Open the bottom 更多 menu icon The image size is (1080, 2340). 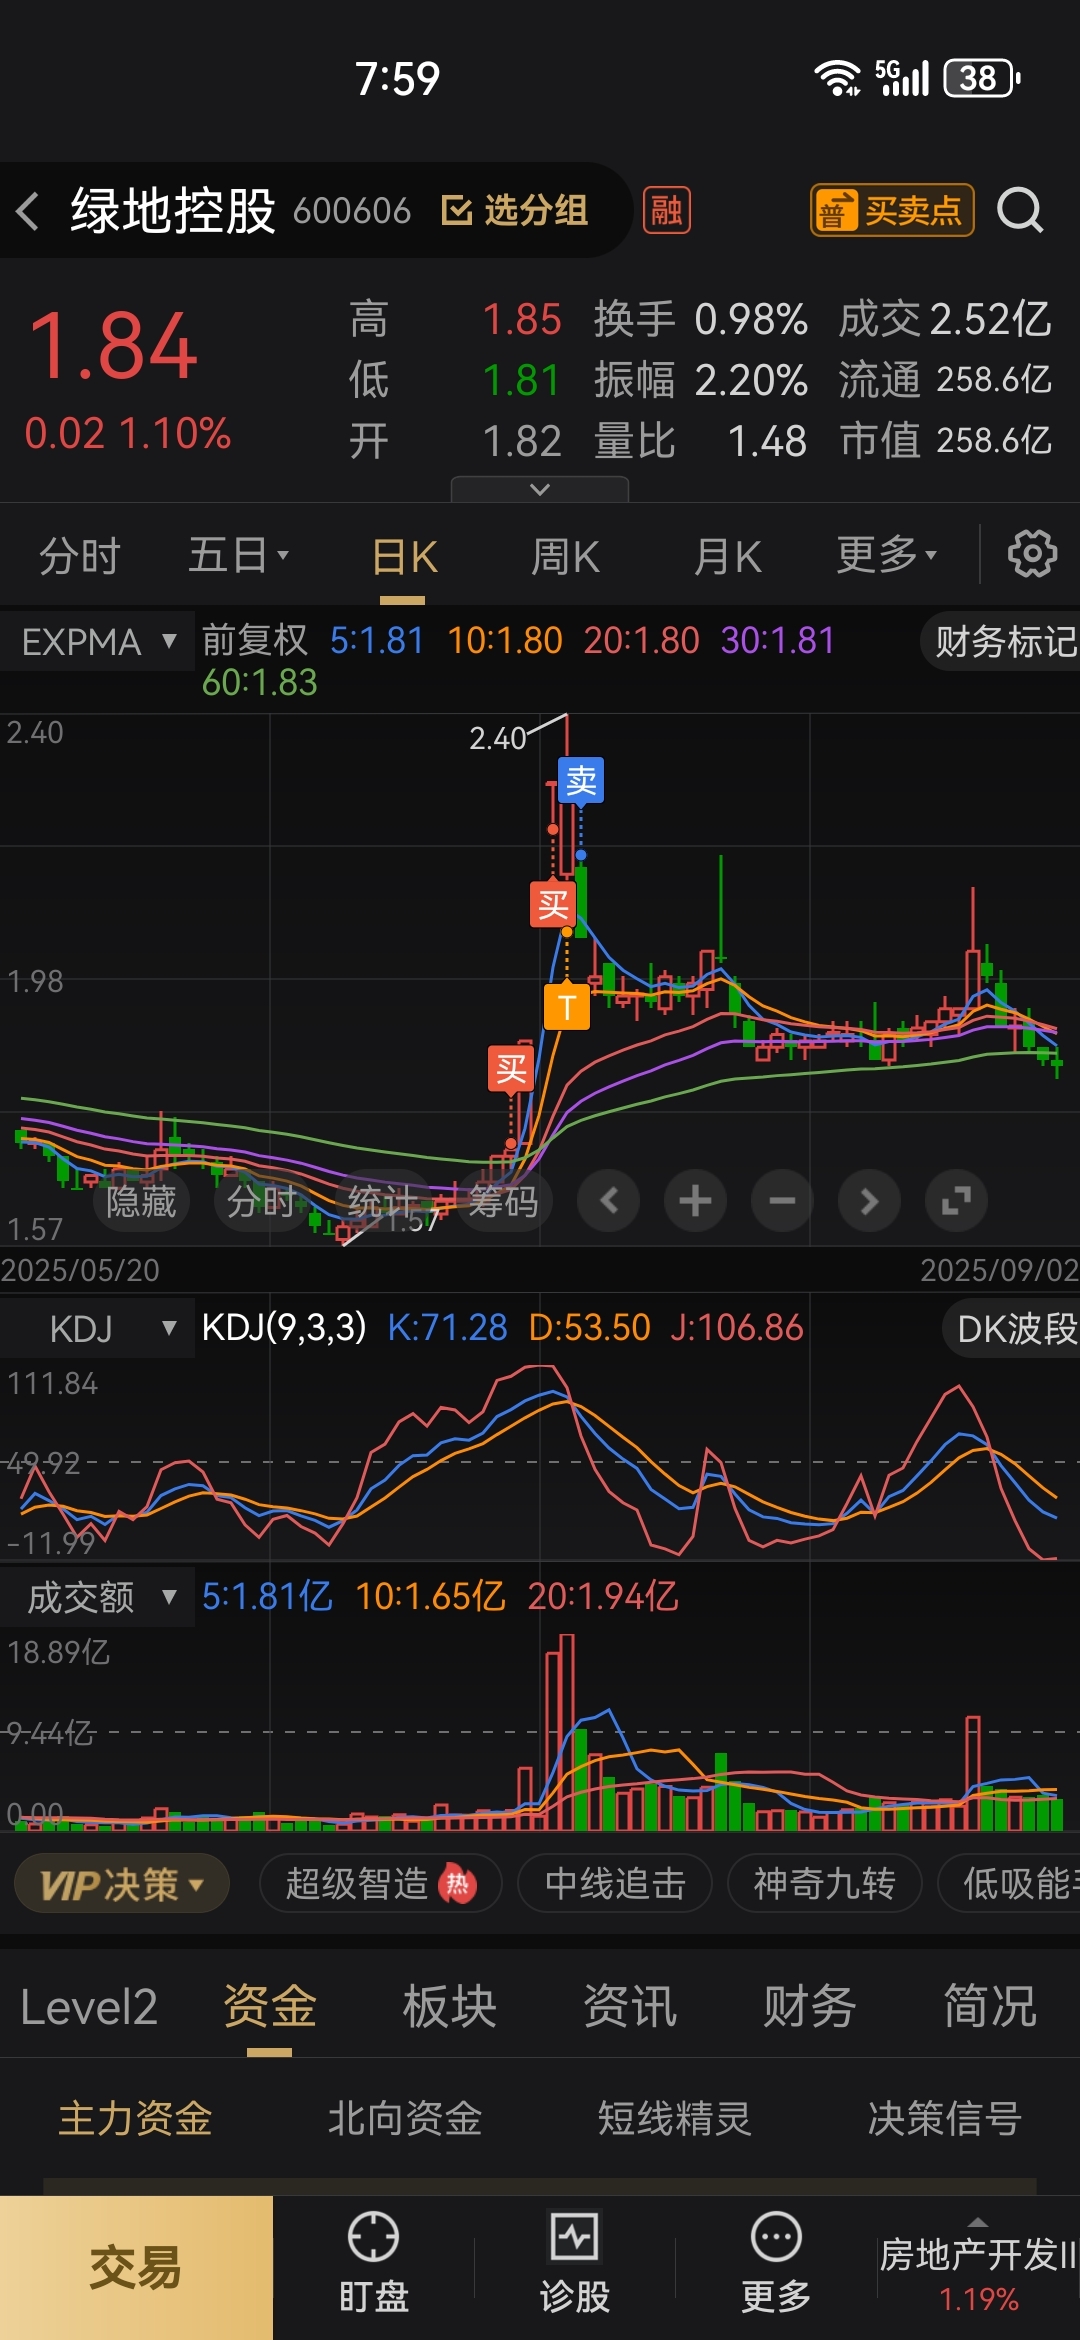tap(775, 2262)
